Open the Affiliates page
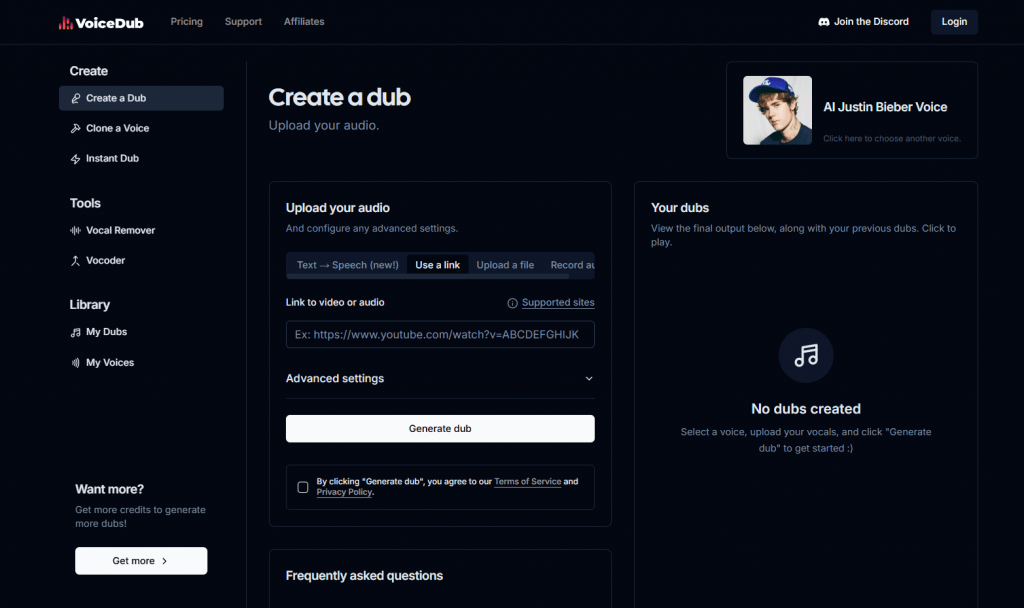1024x608 pixels. (x=304, y=22)
